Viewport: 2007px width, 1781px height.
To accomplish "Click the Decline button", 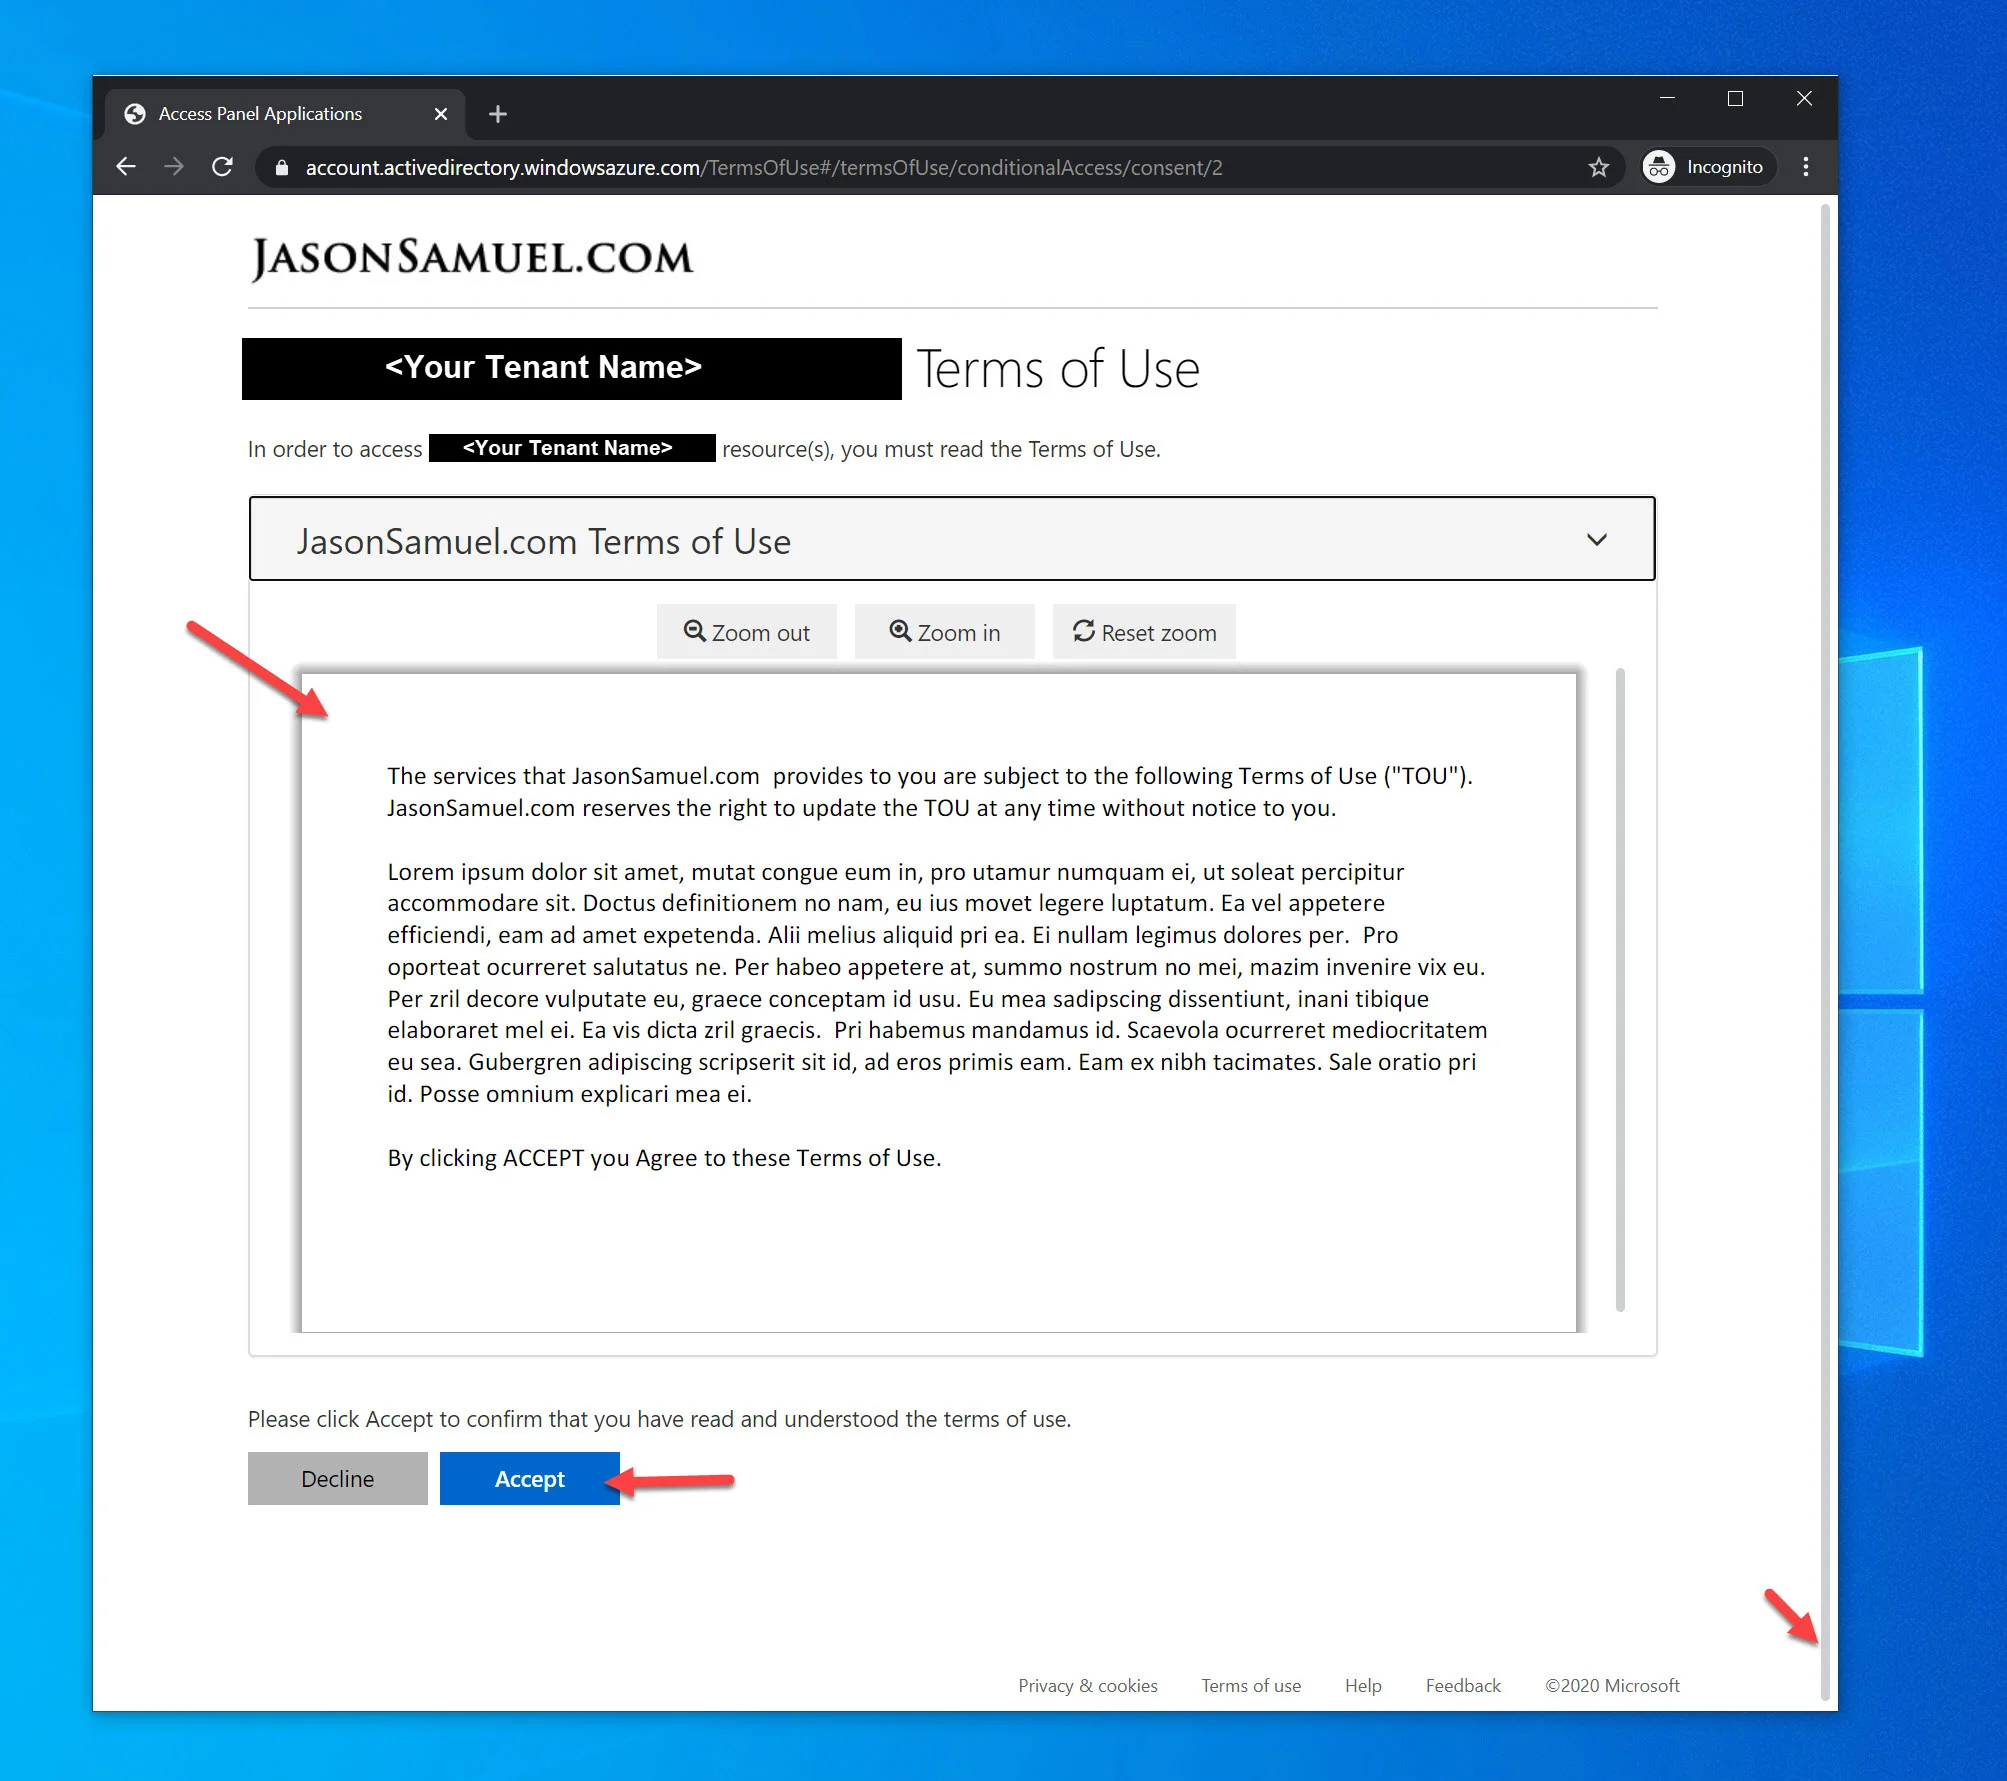I will coord(338,1478).
